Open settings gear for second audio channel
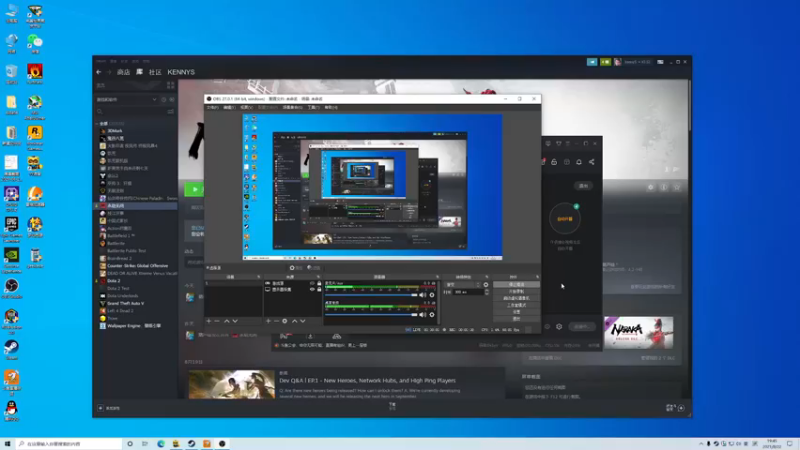 (x=432, y=315)
